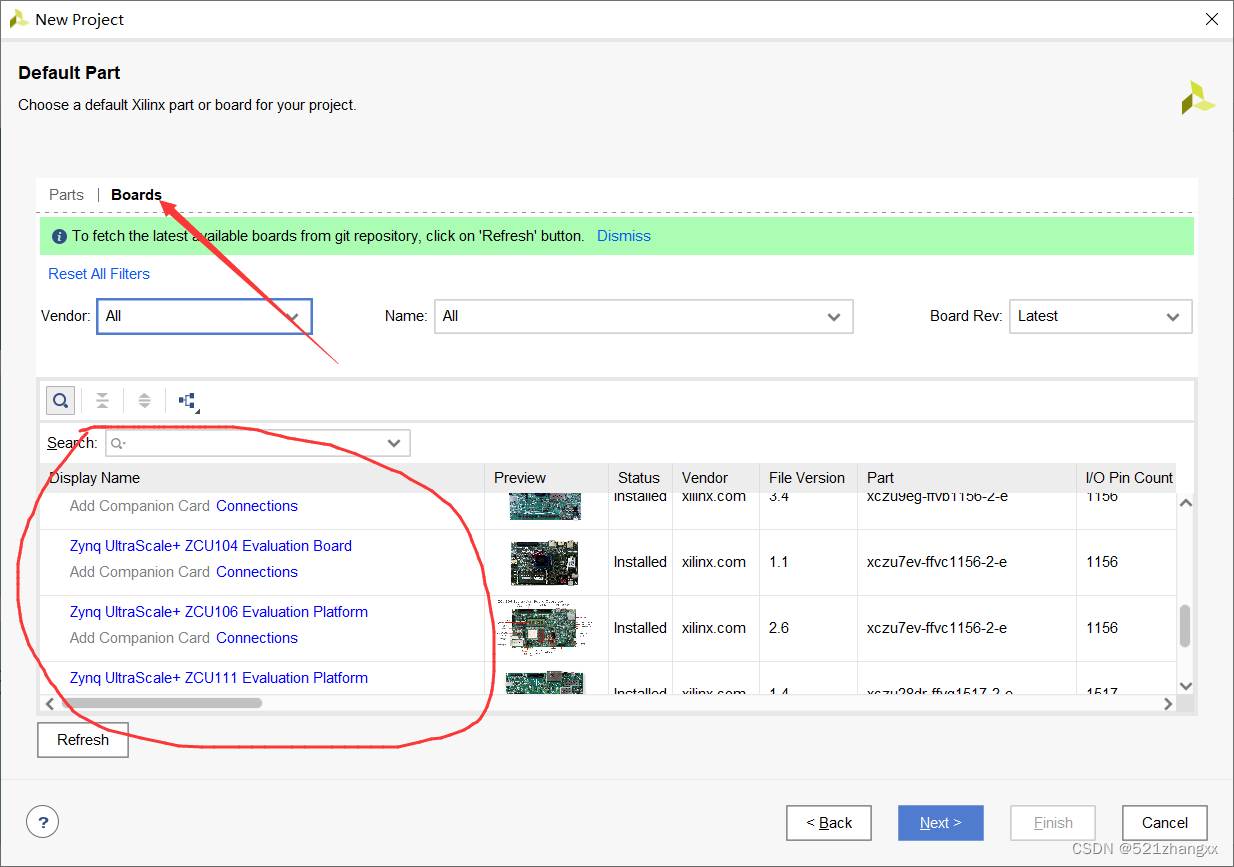Viewport: 1234px width, 867px height.
Task: Click file version 1.1 cell
Action: 778,562
